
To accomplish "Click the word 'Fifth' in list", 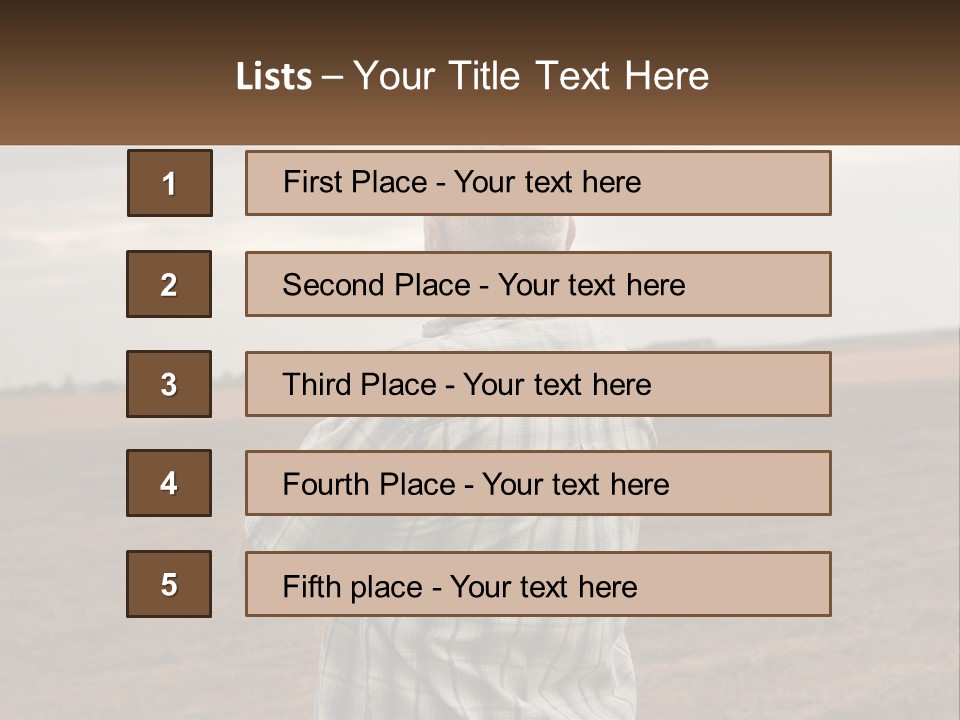I will [303, 587].
